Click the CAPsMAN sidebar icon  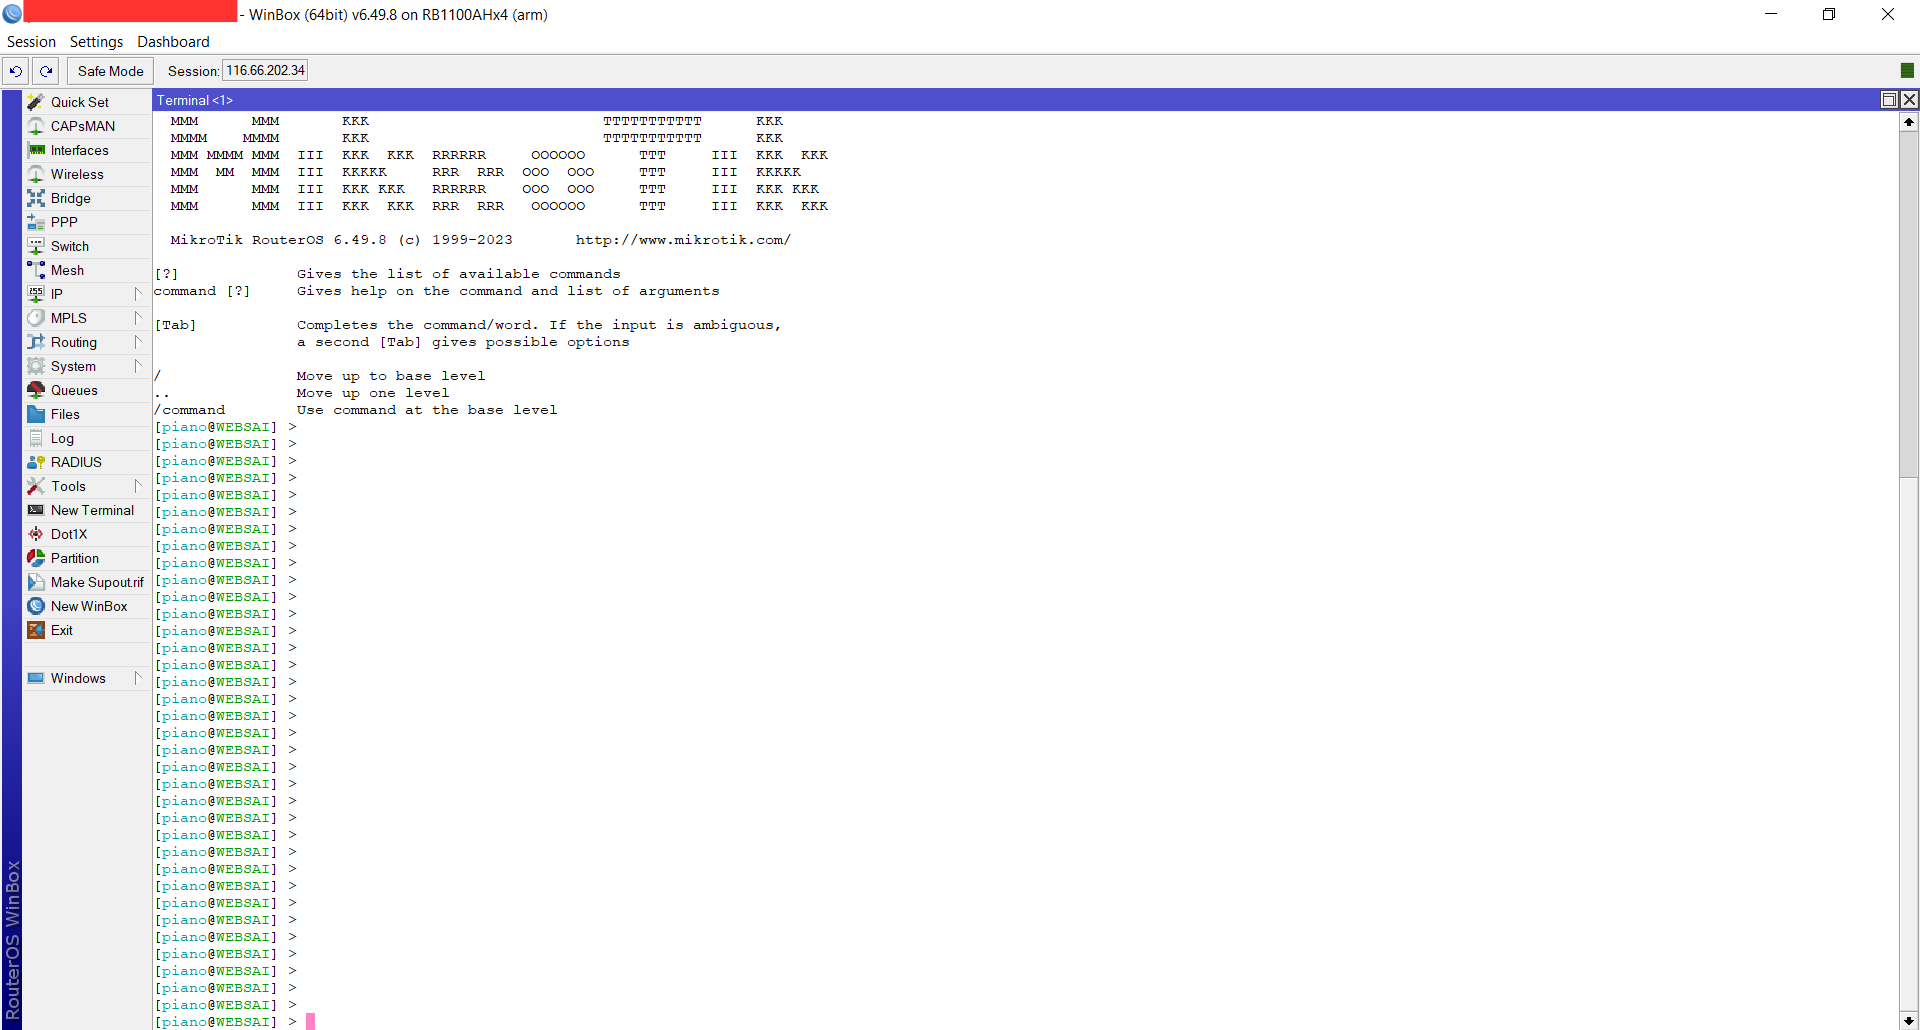point(36,126)
